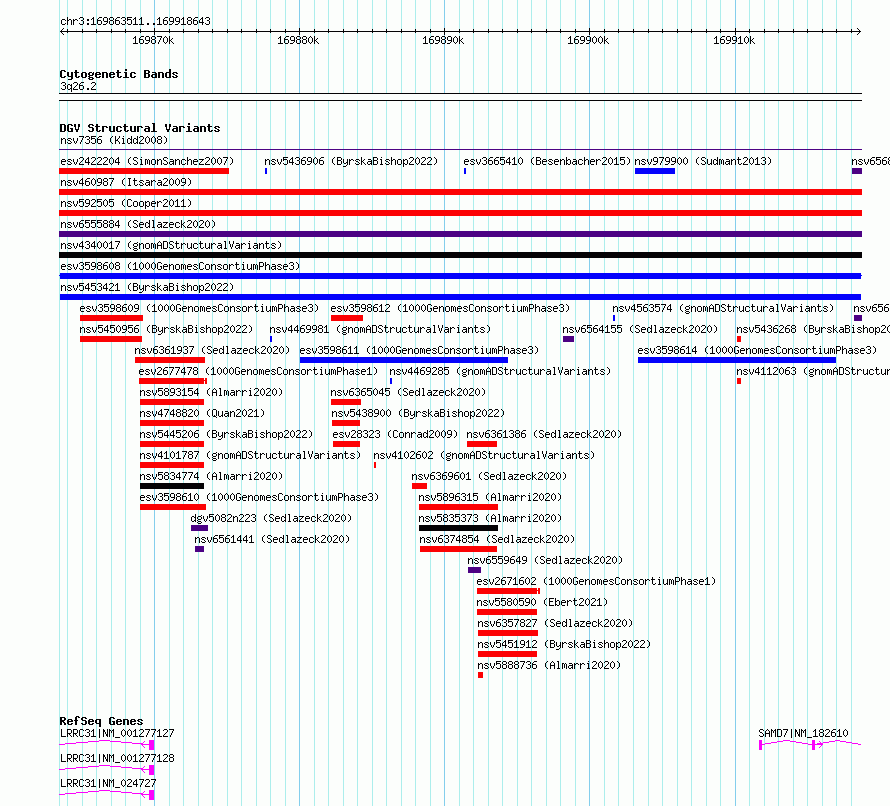Open gene SAMD7|NM_182610
The image size is (890, 806).
[803, 733]
